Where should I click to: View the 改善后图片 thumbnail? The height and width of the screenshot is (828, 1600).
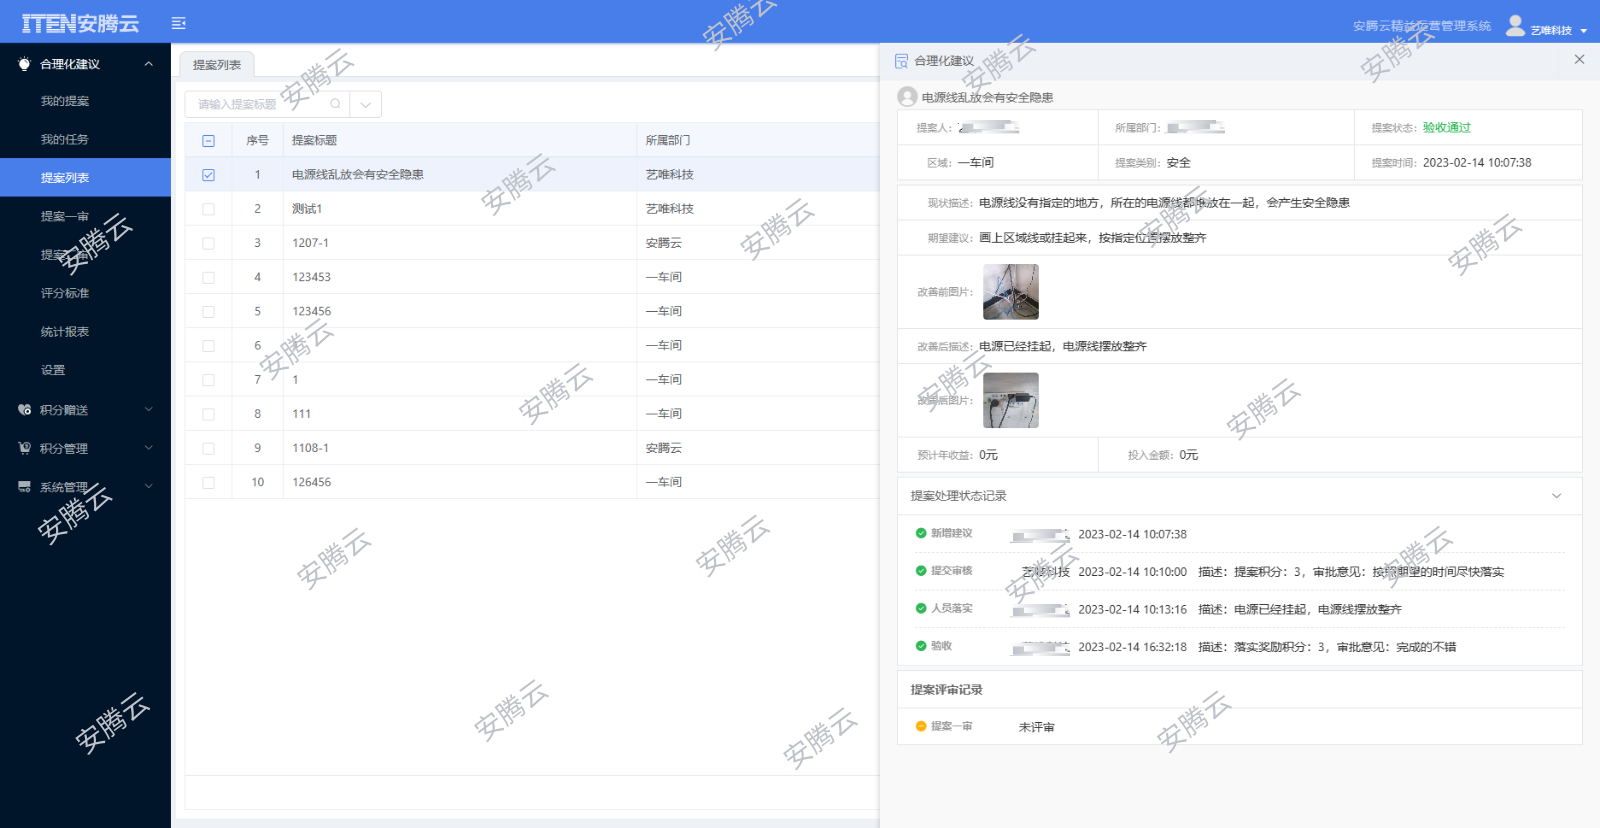pyautogui.click(x=1011, y=400)
